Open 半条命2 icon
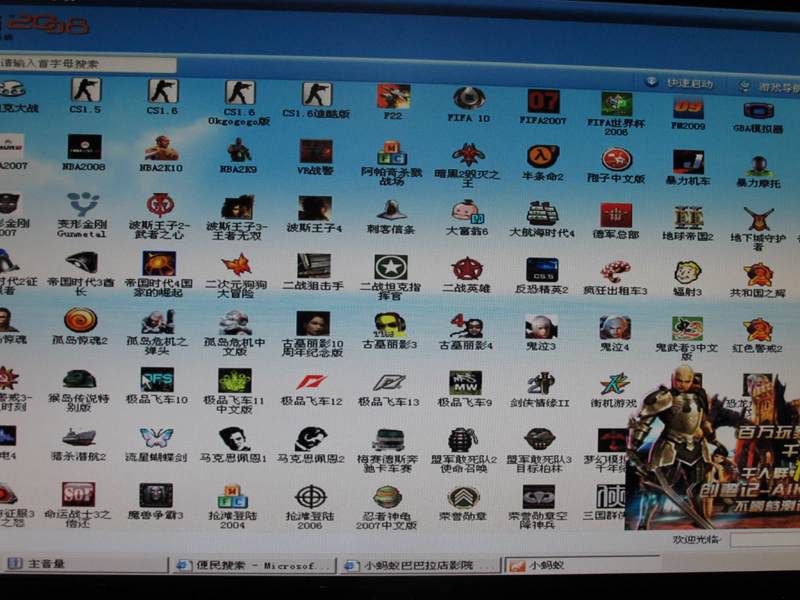Screen dimensions: 800x600 coord(543,157)
